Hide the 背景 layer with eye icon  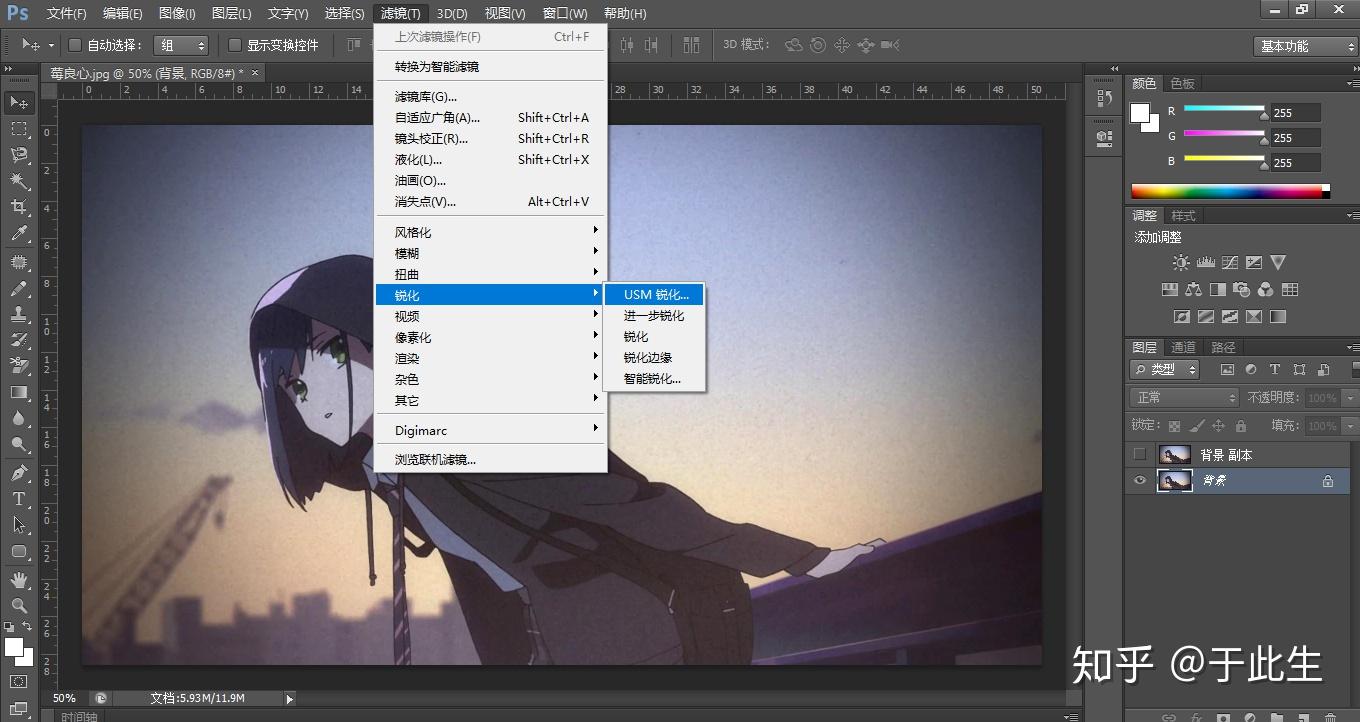[1139, 481]
